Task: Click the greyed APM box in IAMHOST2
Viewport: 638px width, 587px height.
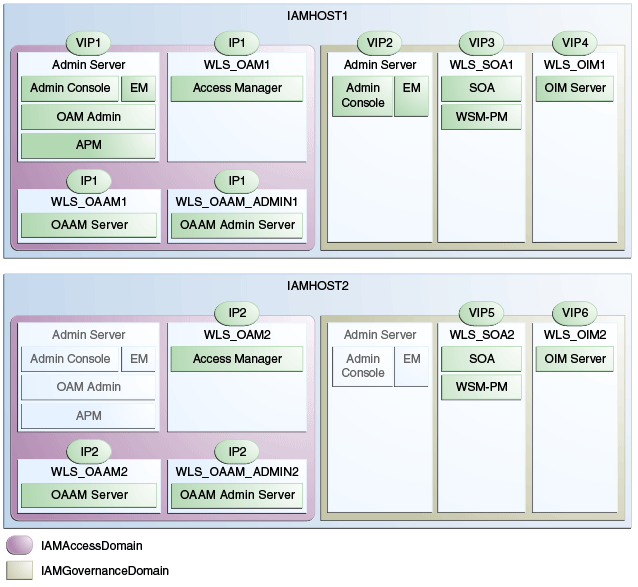Action: pyautogui.click(x=88, y=416)
